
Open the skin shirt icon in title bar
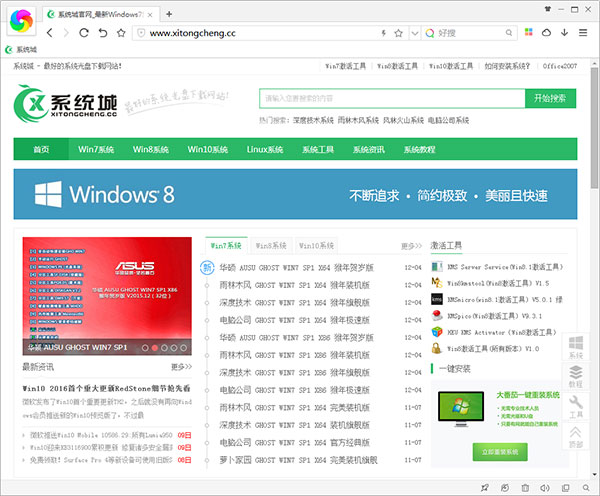[x=548, y=9]
